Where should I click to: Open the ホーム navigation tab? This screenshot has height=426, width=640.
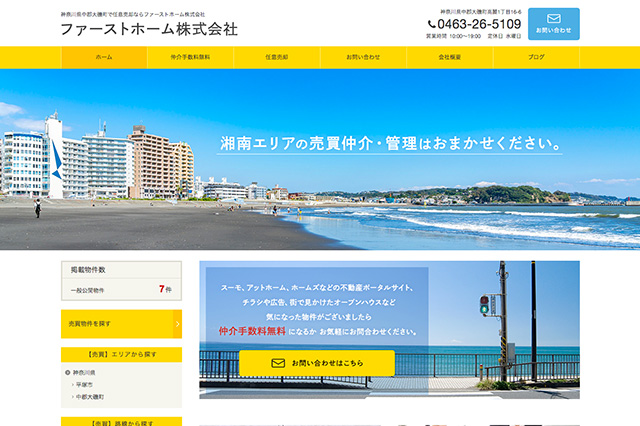(x=104, y=58)
